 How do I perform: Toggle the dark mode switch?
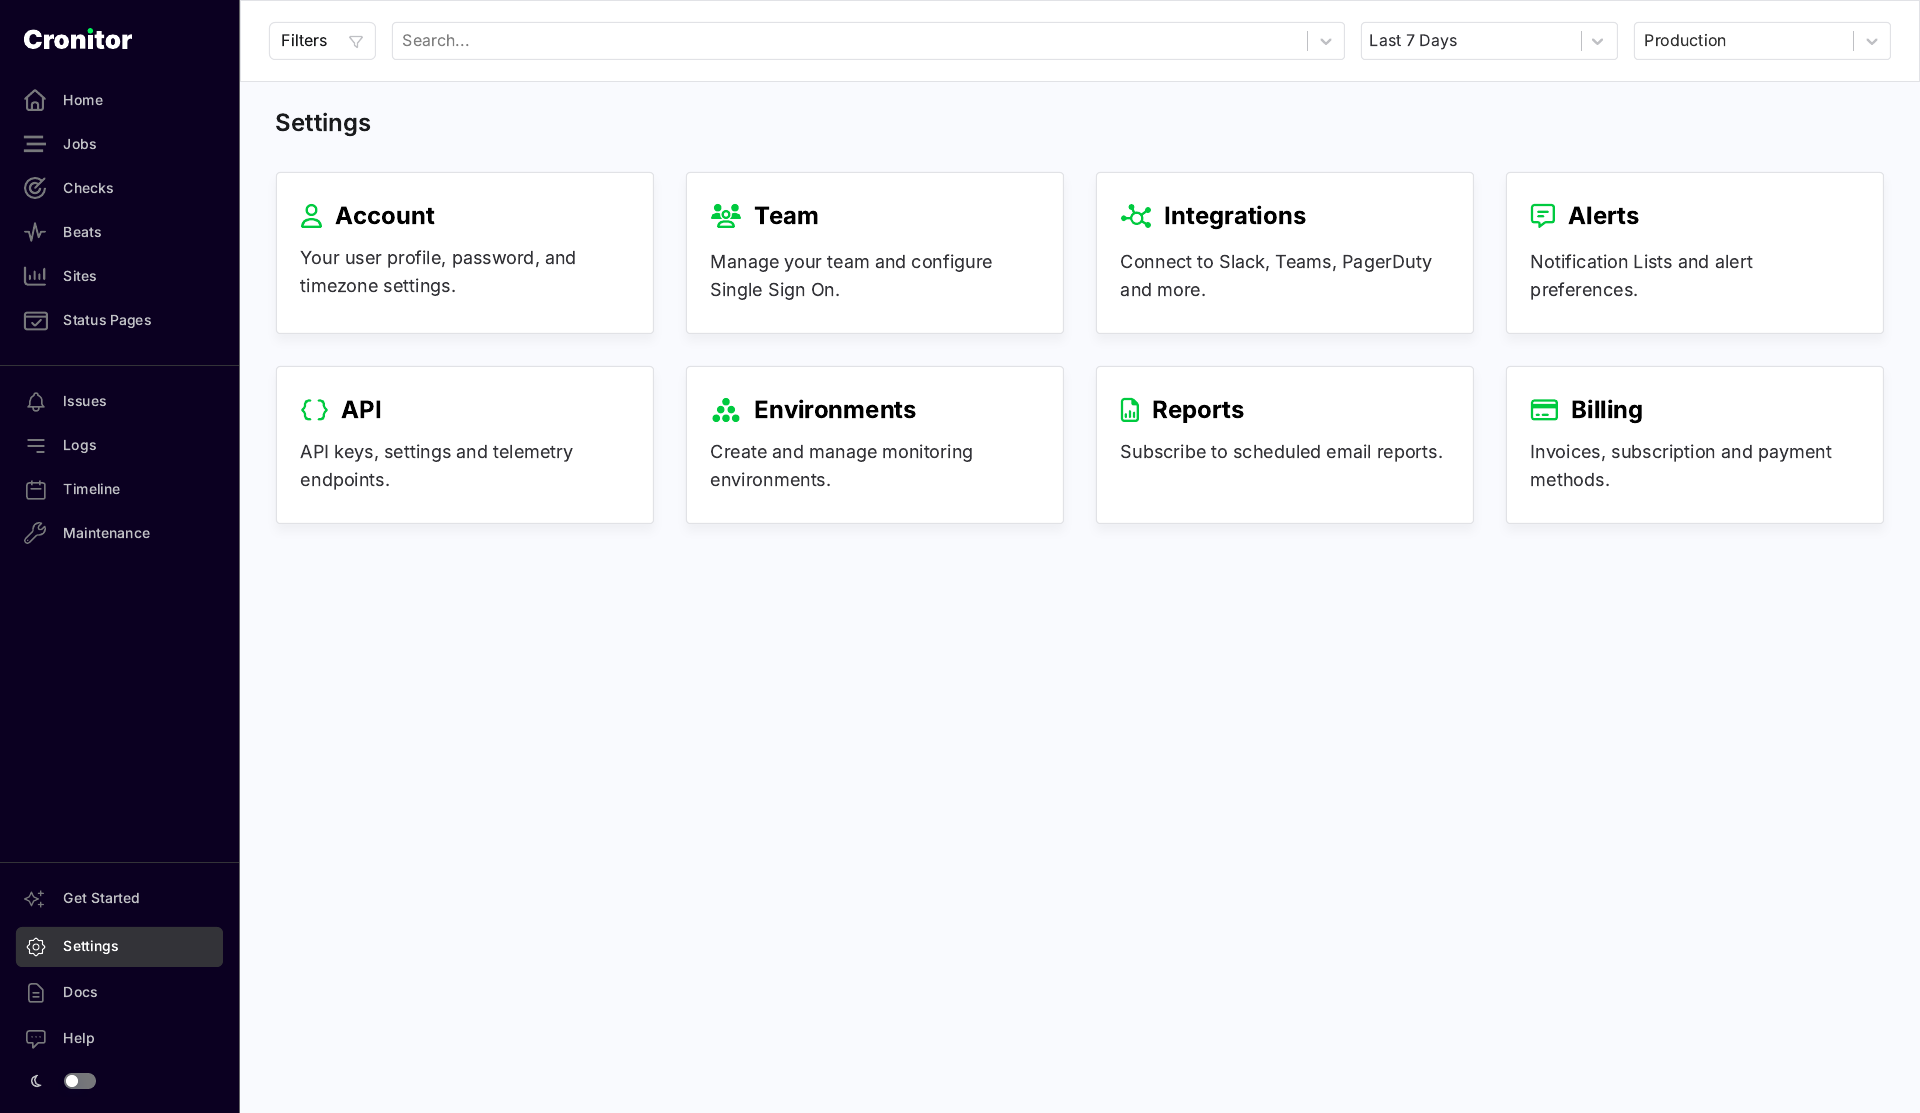click(x=80, y=1081)
